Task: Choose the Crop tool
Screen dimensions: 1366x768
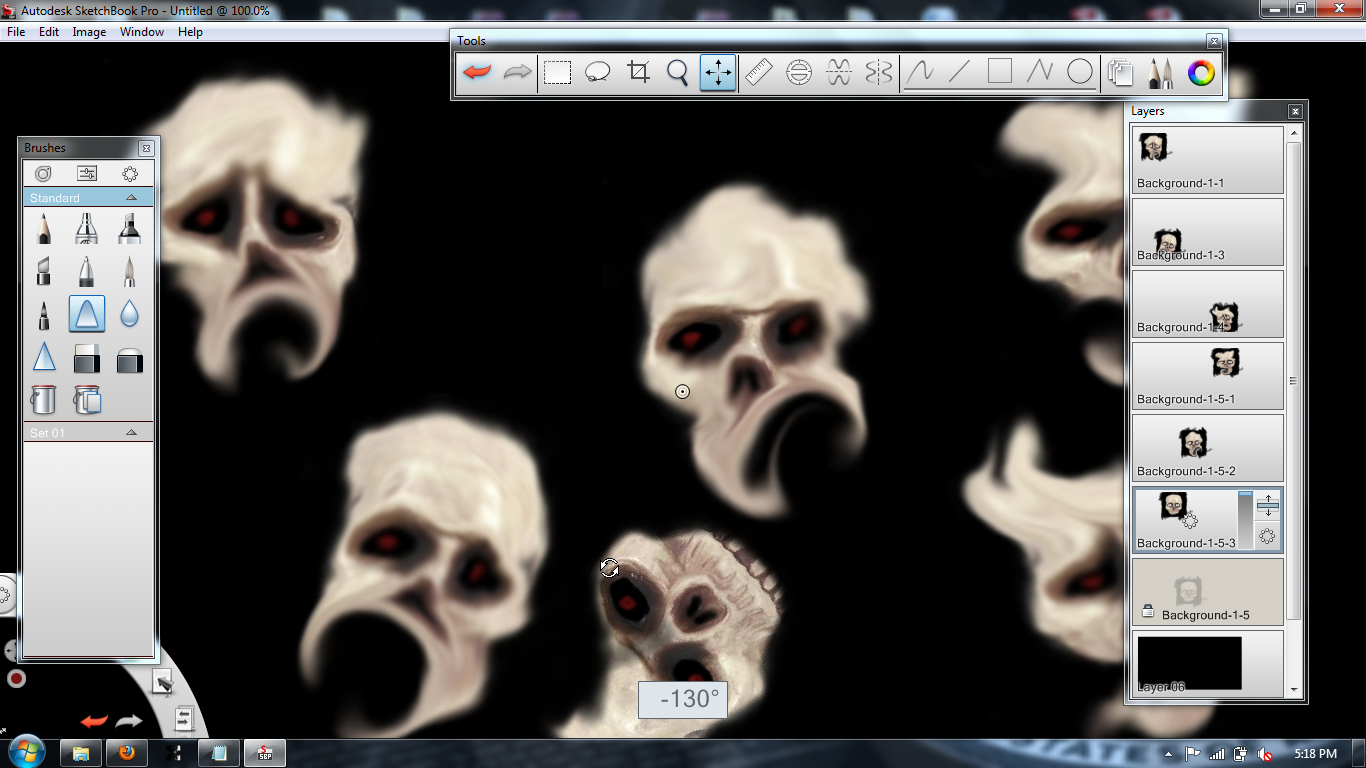Action: [x=638, y=73]
